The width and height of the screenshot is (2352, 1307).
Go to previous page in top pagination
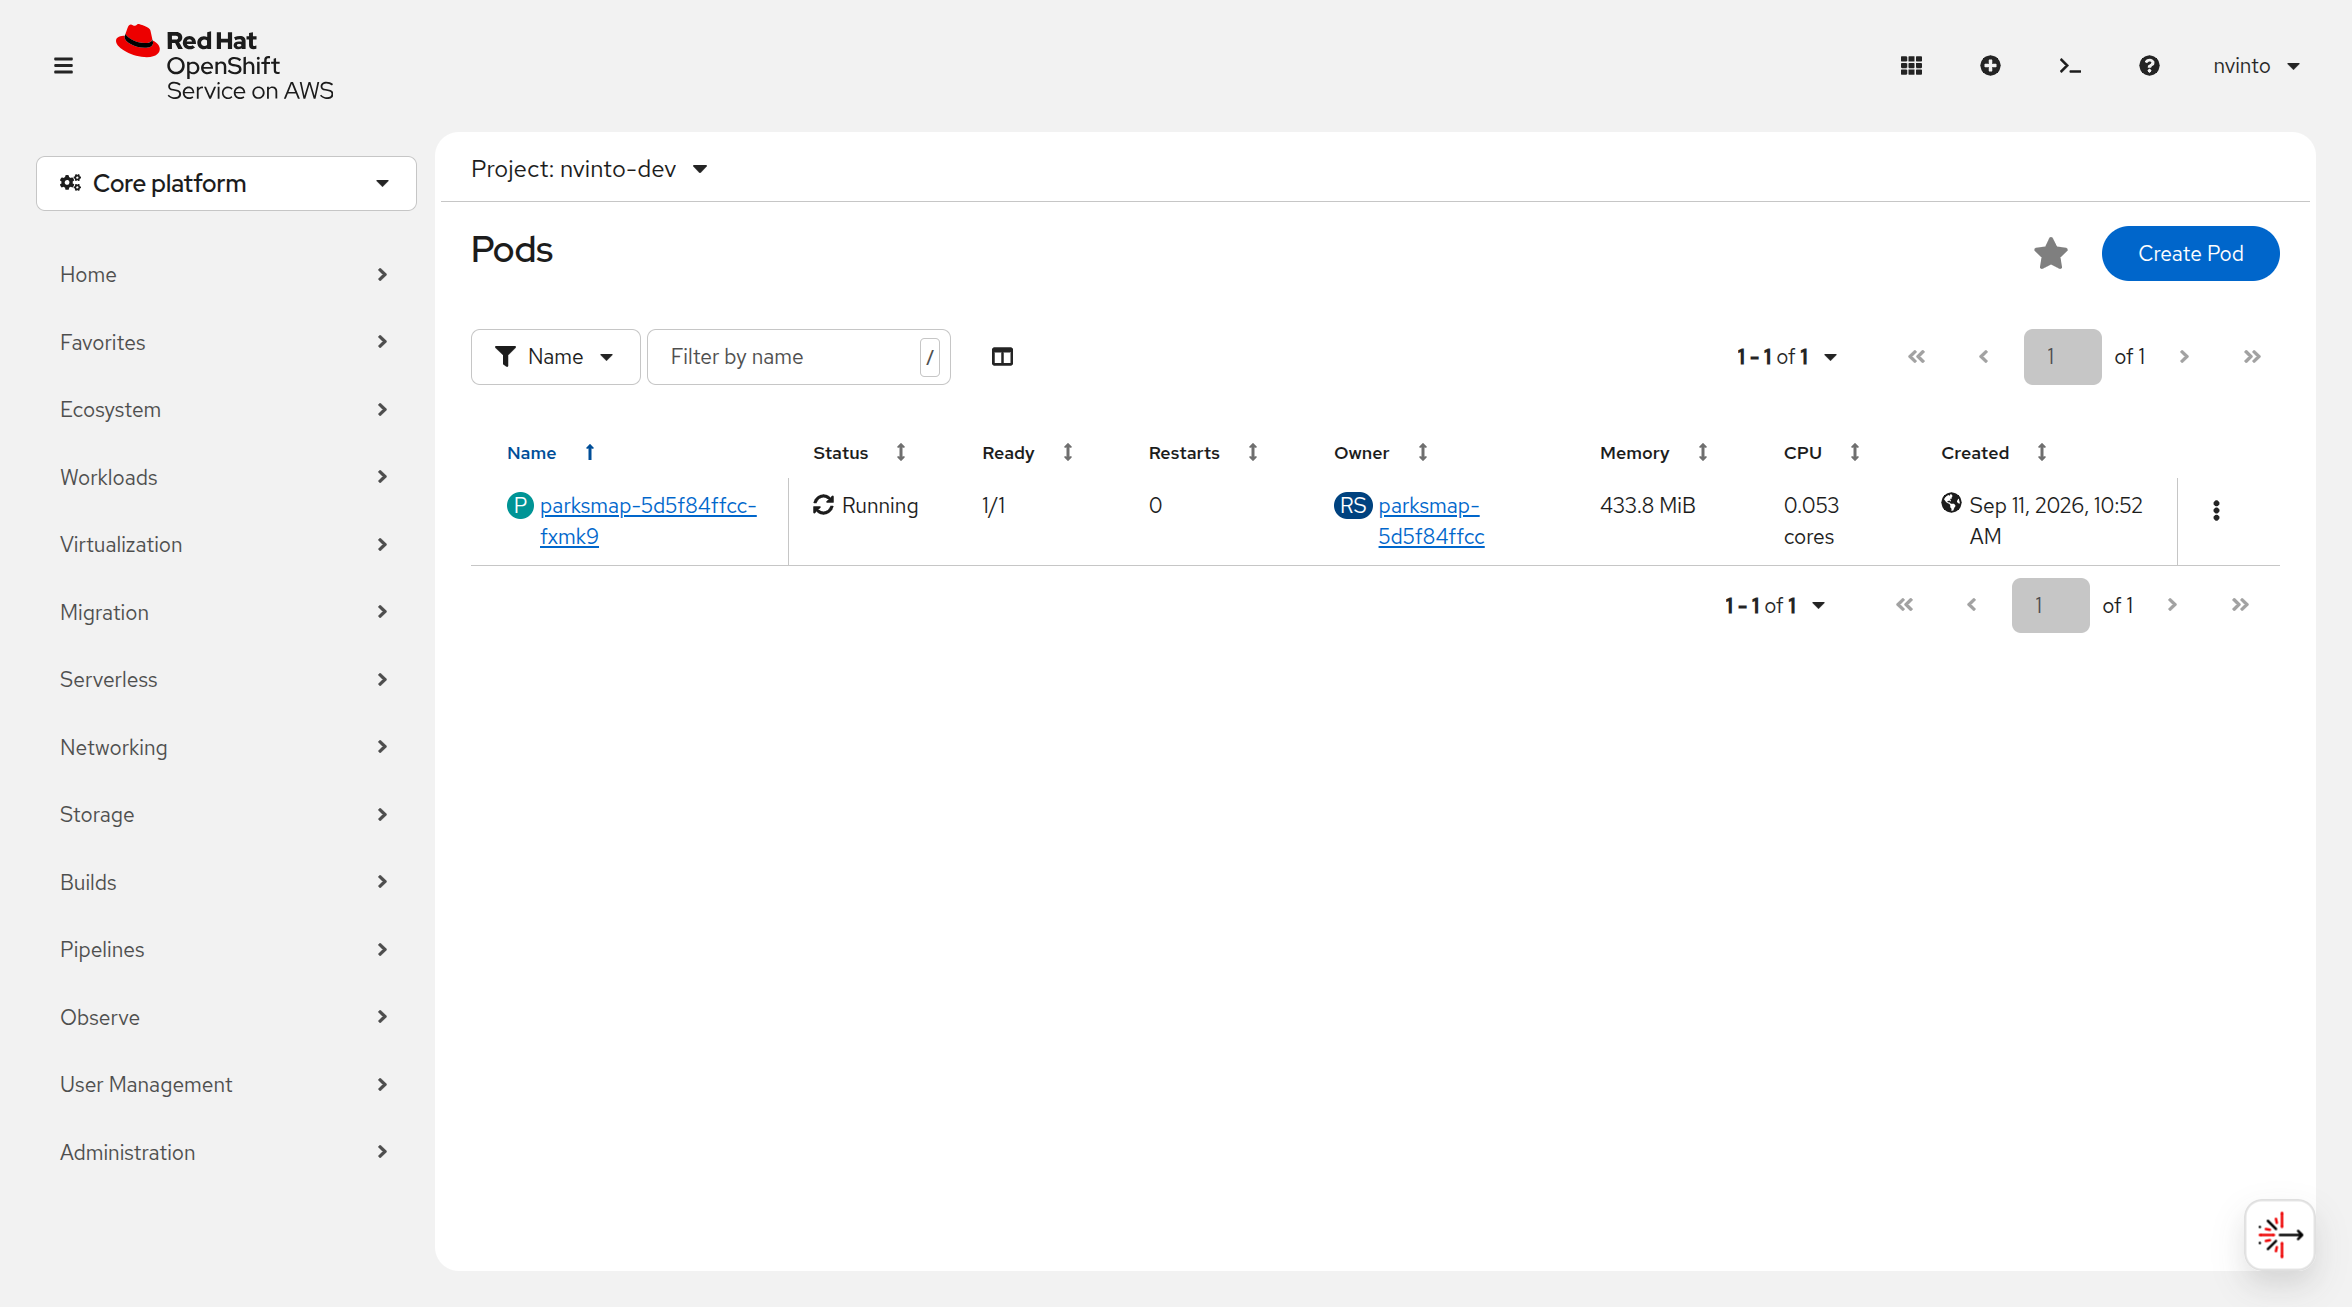(1984, 357)
